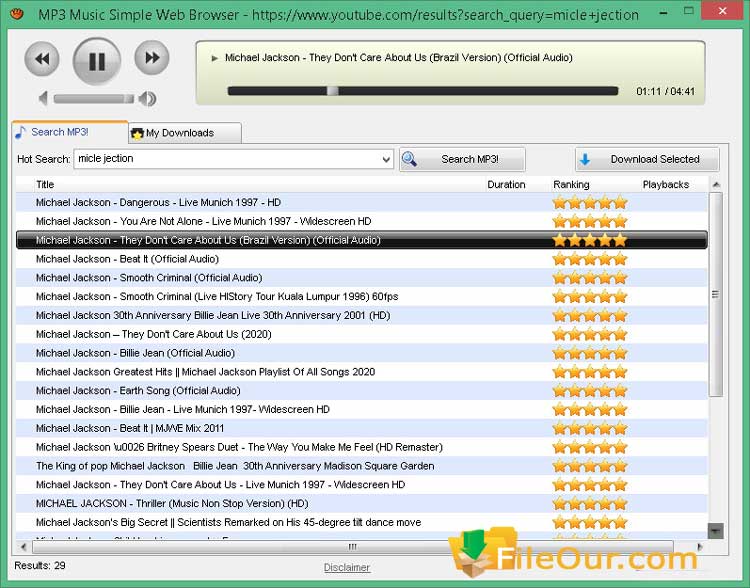Image resolution: width=750 pixels, height=588 pixels.
Task: Select 'Smooth Criminal (Official Audio)' row
Action: pyautogui.click(x=362, y=277)
